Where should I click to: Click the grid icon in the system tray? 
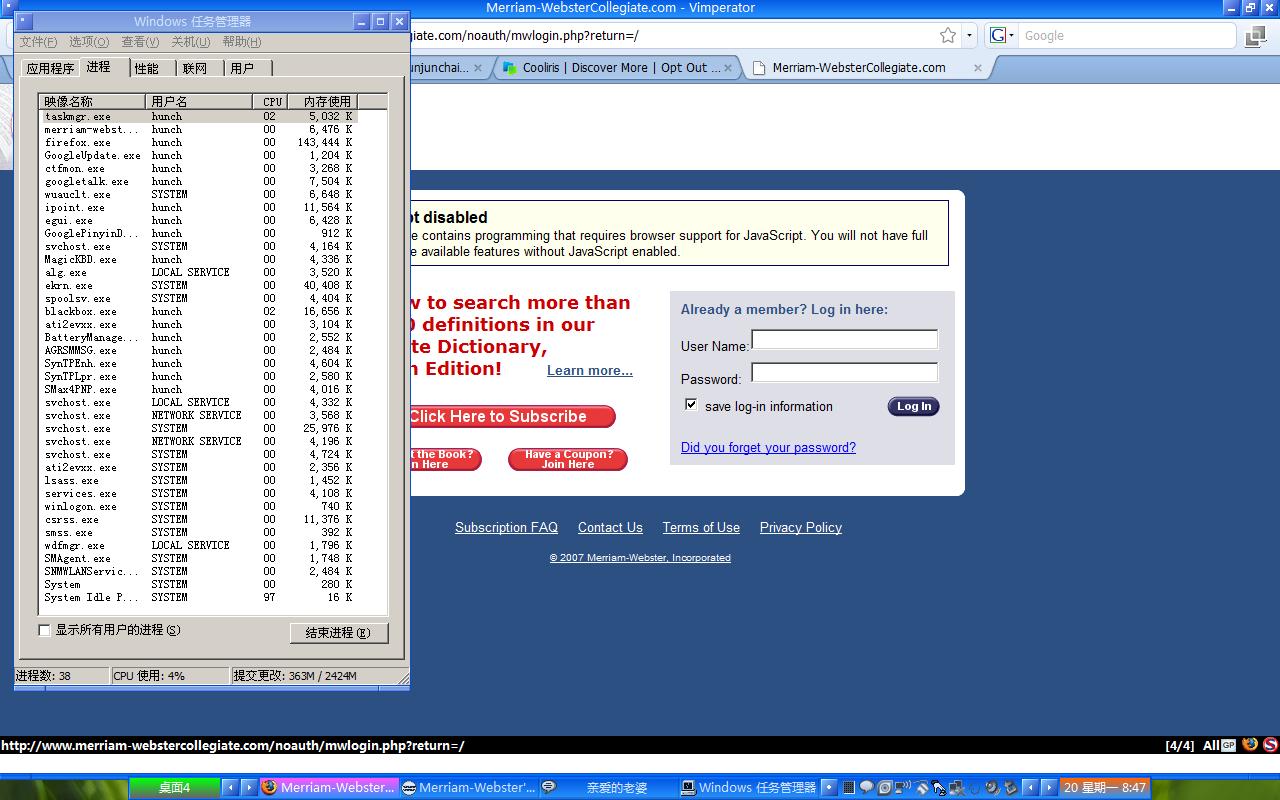pyautogui.click(x=849, y=788)
